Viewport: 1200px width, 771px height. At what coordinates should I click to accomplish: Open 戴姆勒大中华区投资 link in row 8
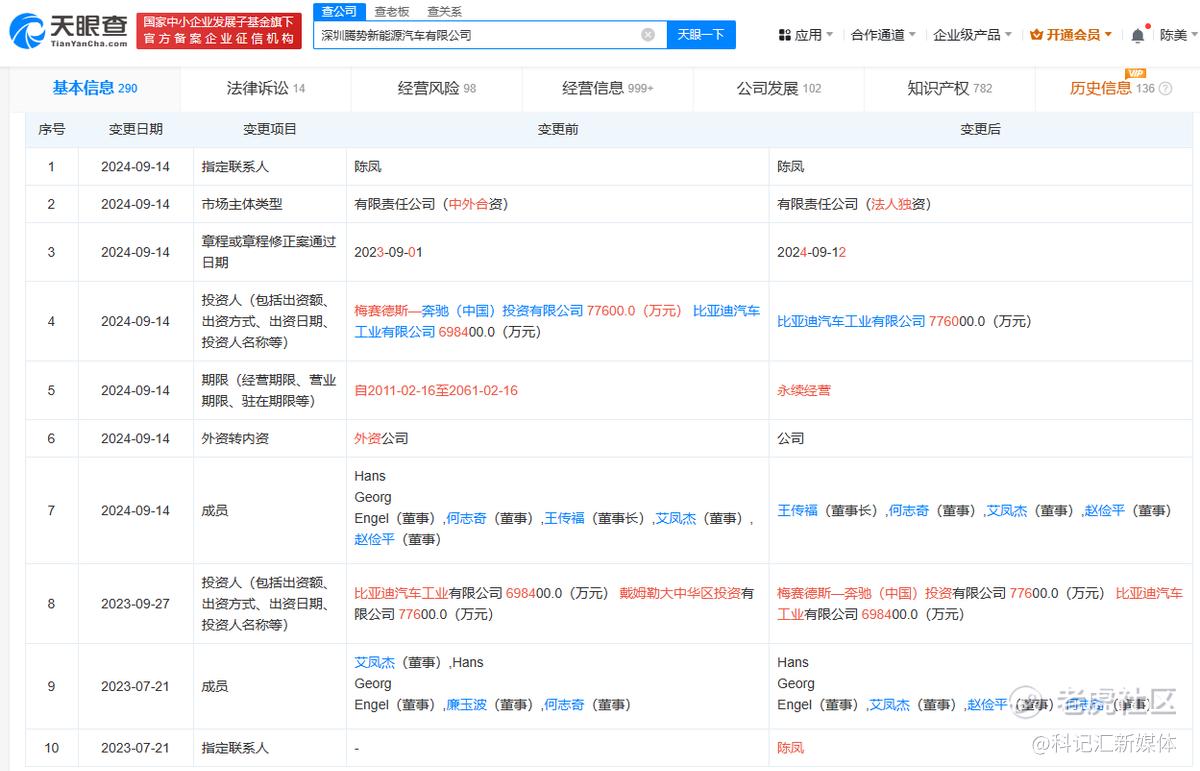pos(680,593)
